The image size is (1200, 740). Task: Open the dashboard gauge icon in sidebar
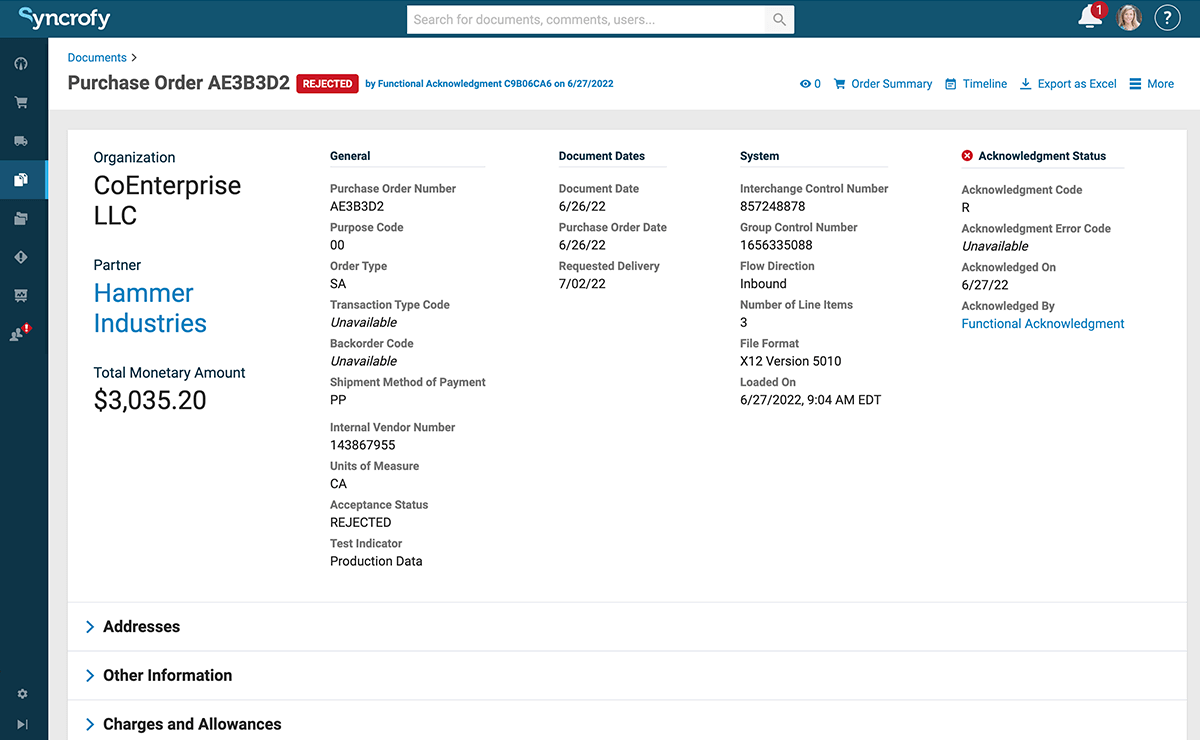21,64
